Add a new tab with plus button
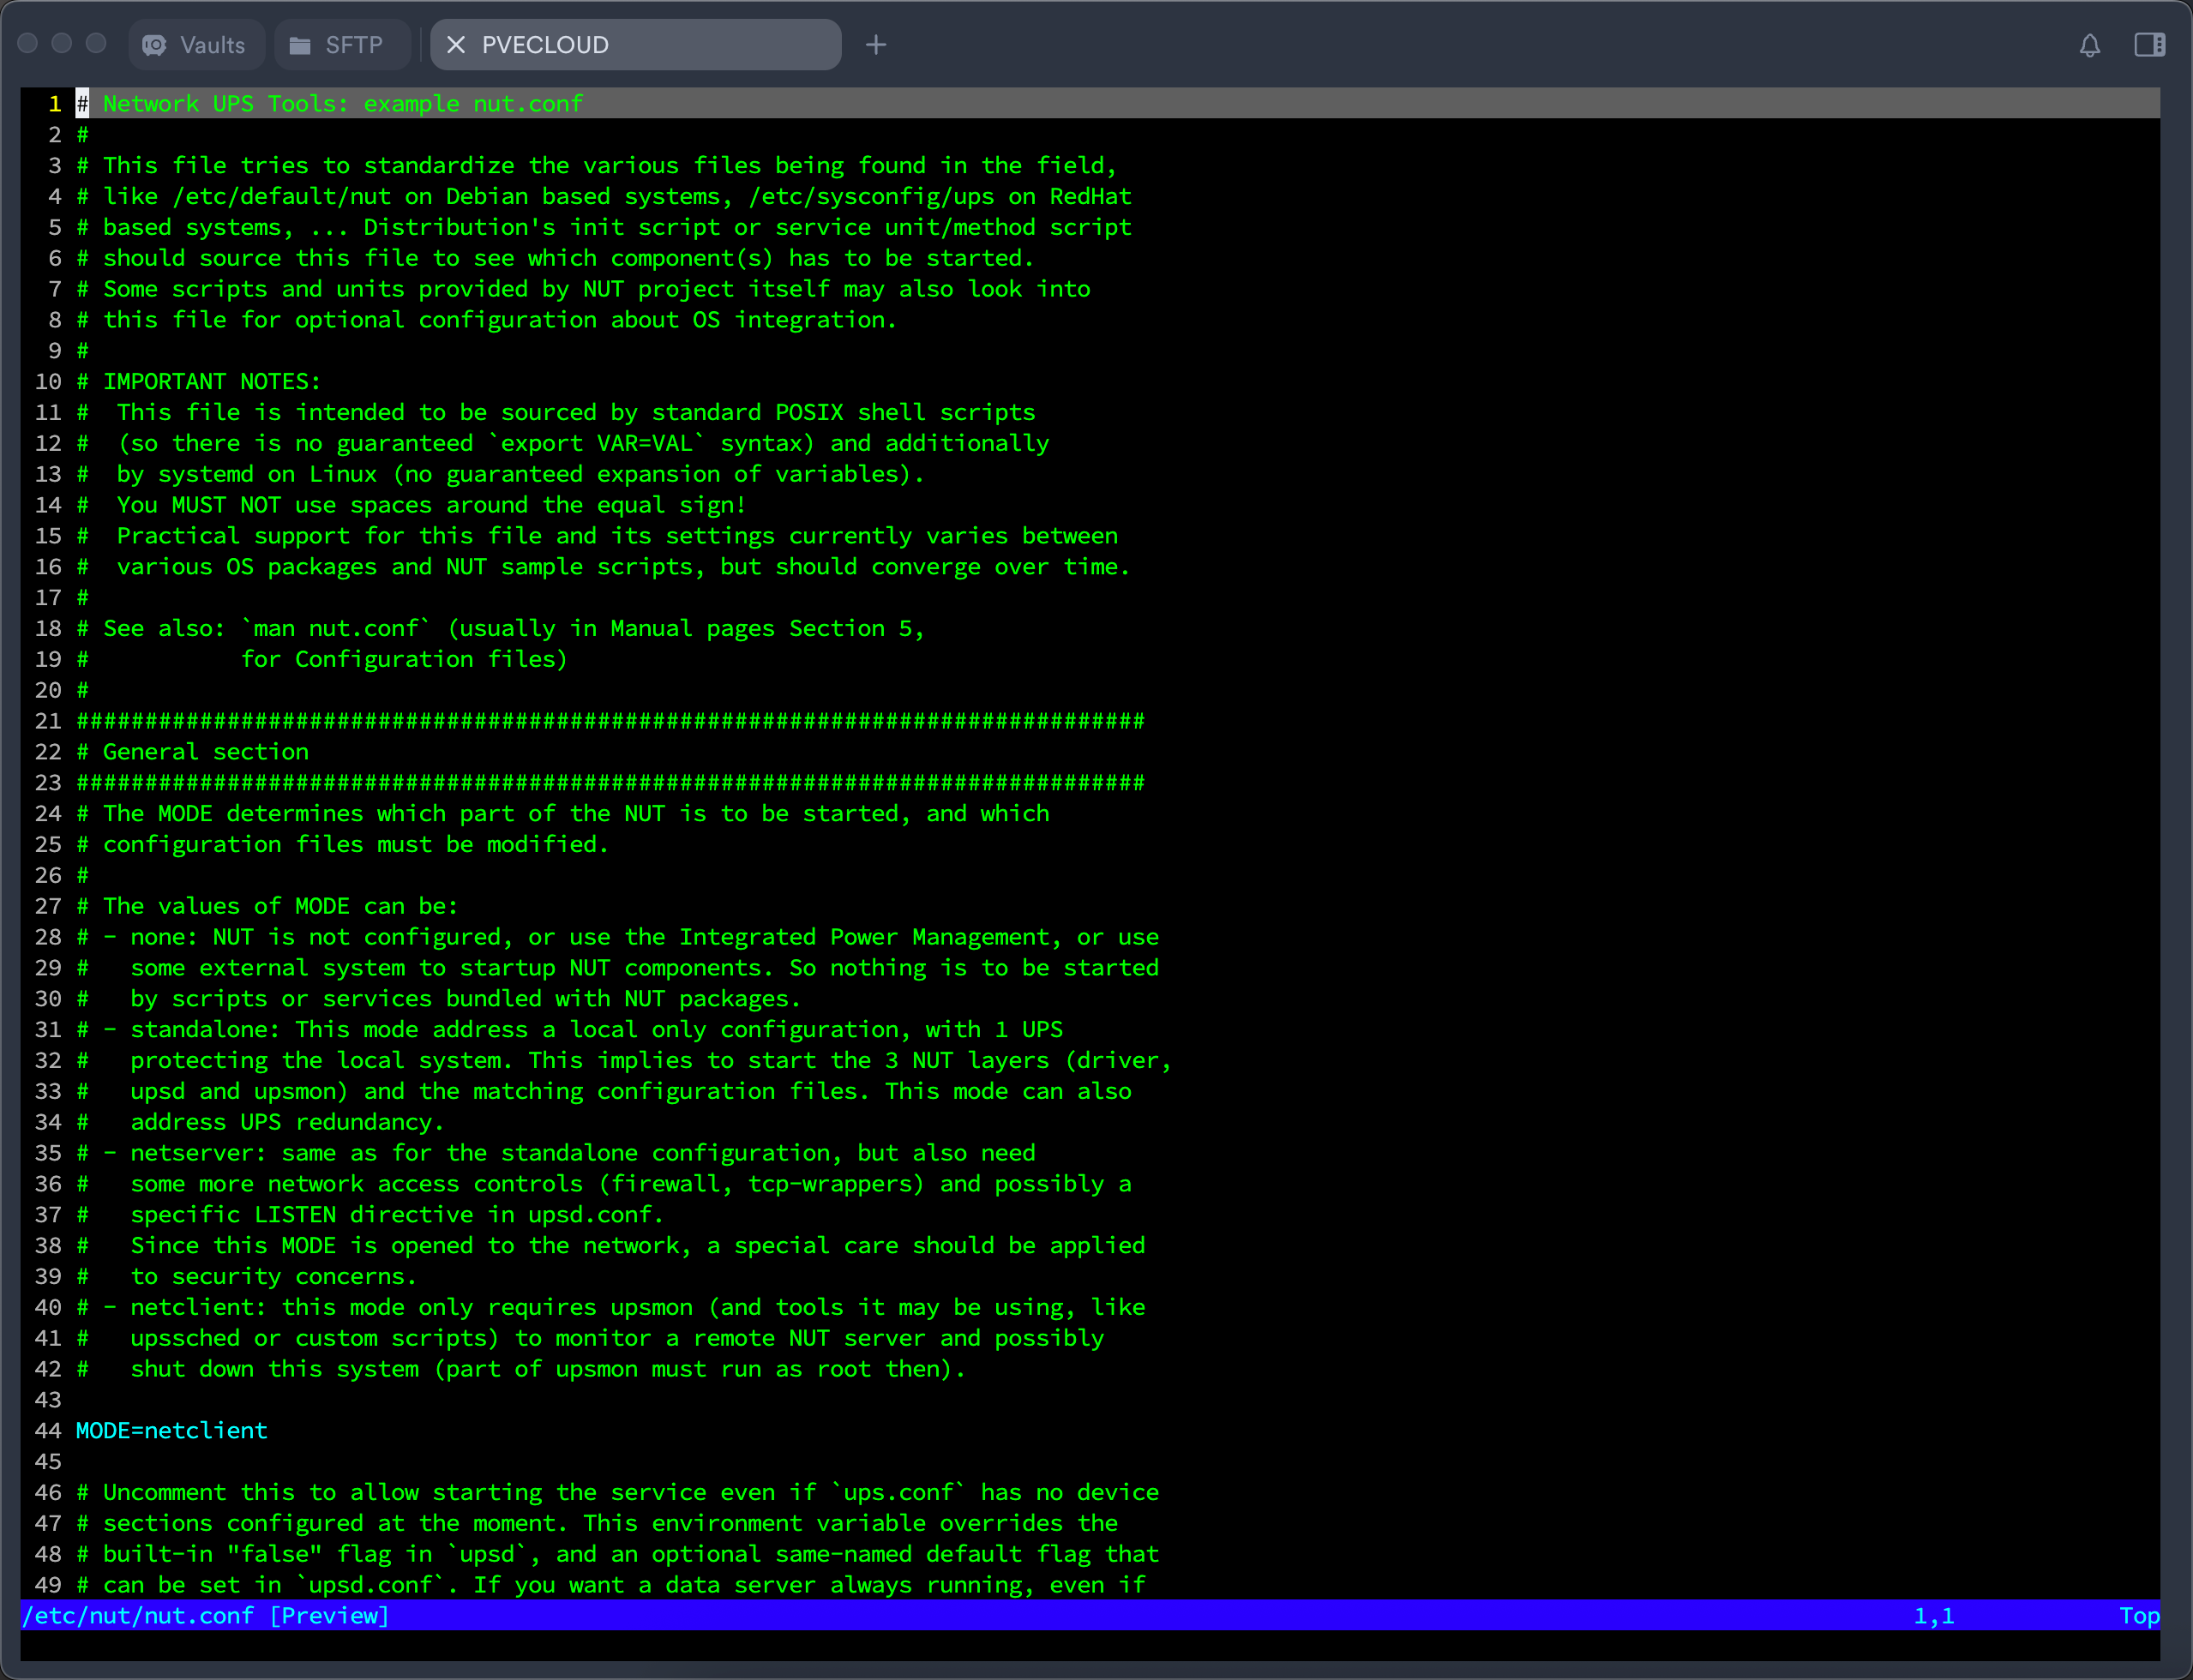 point(876,45)
